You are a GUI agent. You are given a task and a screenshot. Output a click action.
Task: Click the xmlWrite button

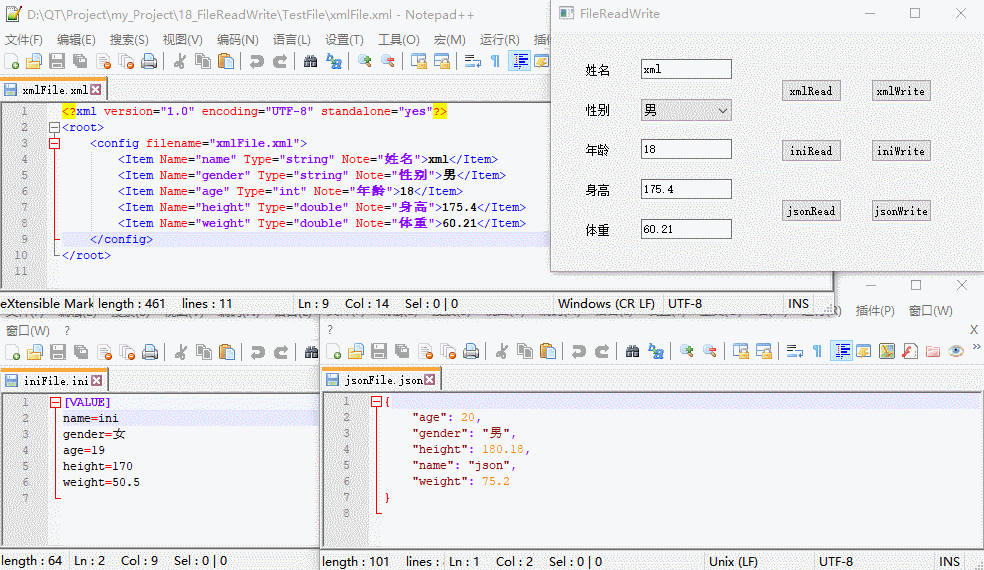pyautogui.click(x=901, y=91)
